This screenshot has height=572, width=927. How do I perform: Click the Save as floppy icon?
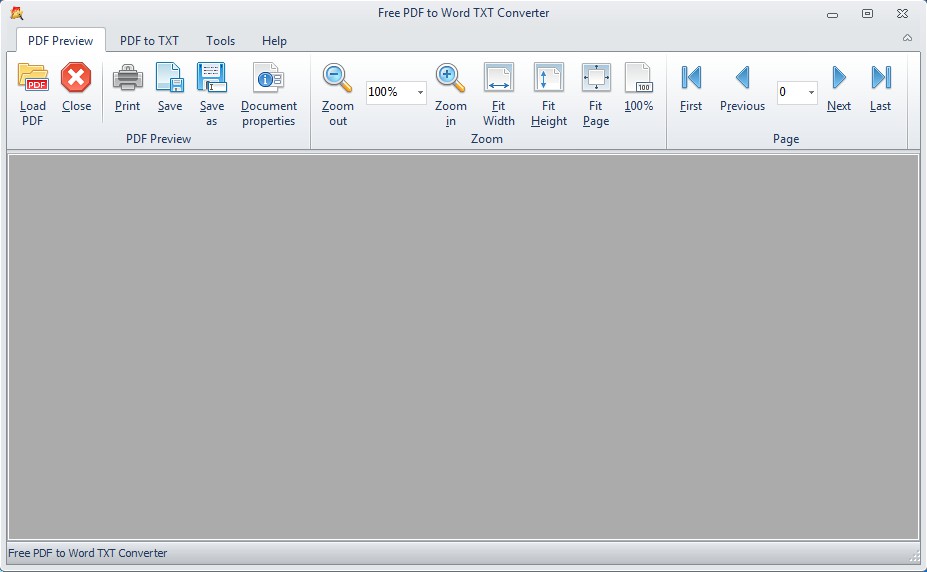[x=212, y=77]
